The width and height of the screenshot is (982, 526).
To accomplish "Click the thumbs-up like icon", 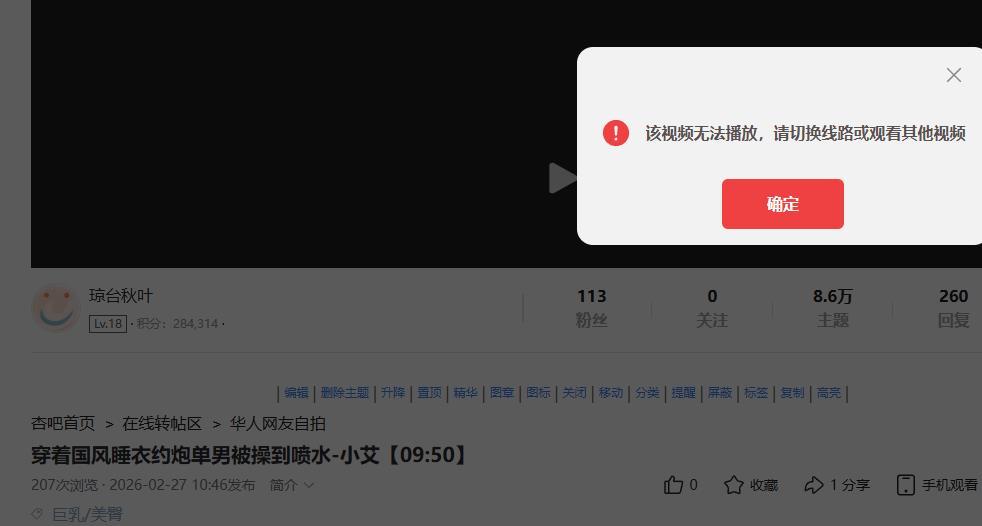I will pyautogui.click(x=673, y=485).
